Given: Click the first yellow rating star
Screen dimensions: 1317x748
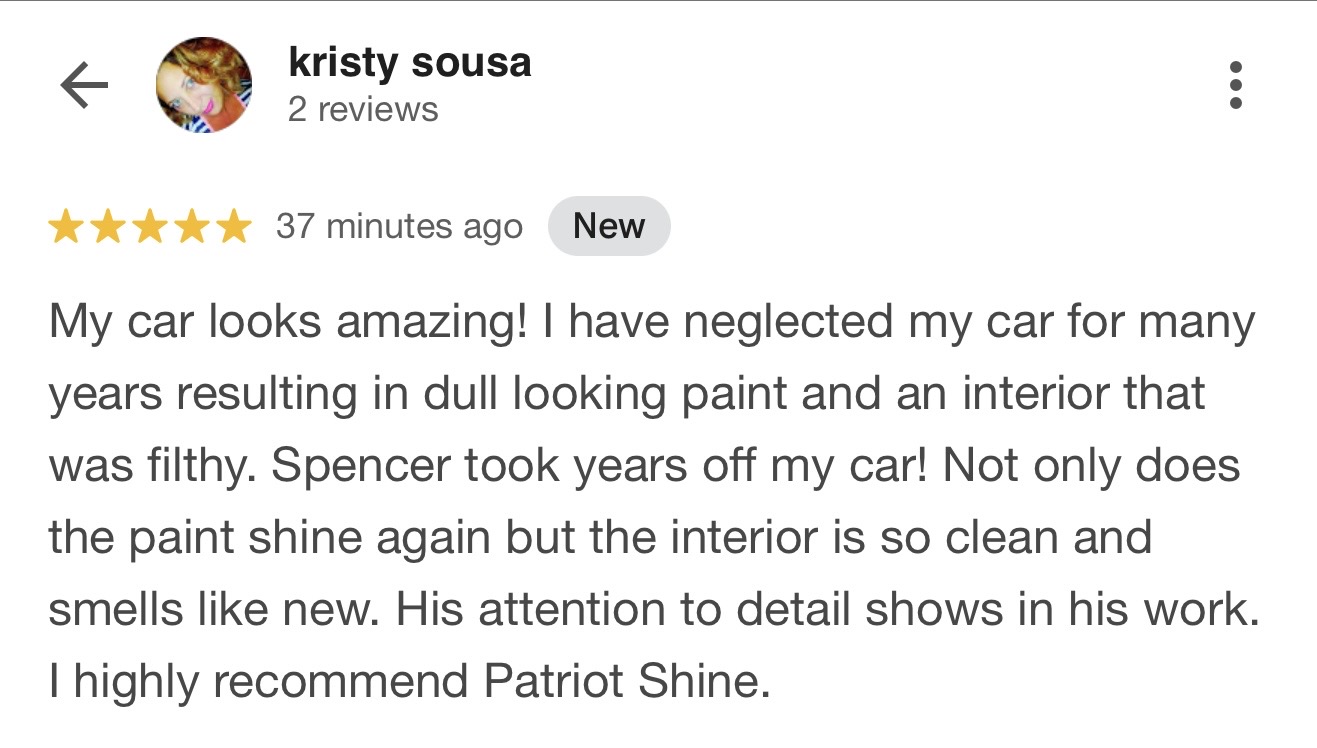Looking at the screenshot, I should click(66, 227).
